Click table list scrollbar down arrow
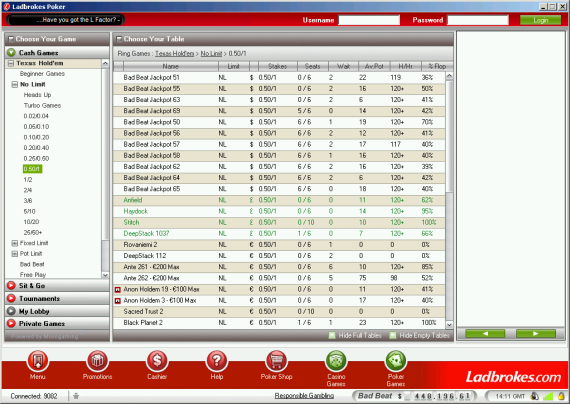Viewport: 570px width, 404px height. click(449, 325)
